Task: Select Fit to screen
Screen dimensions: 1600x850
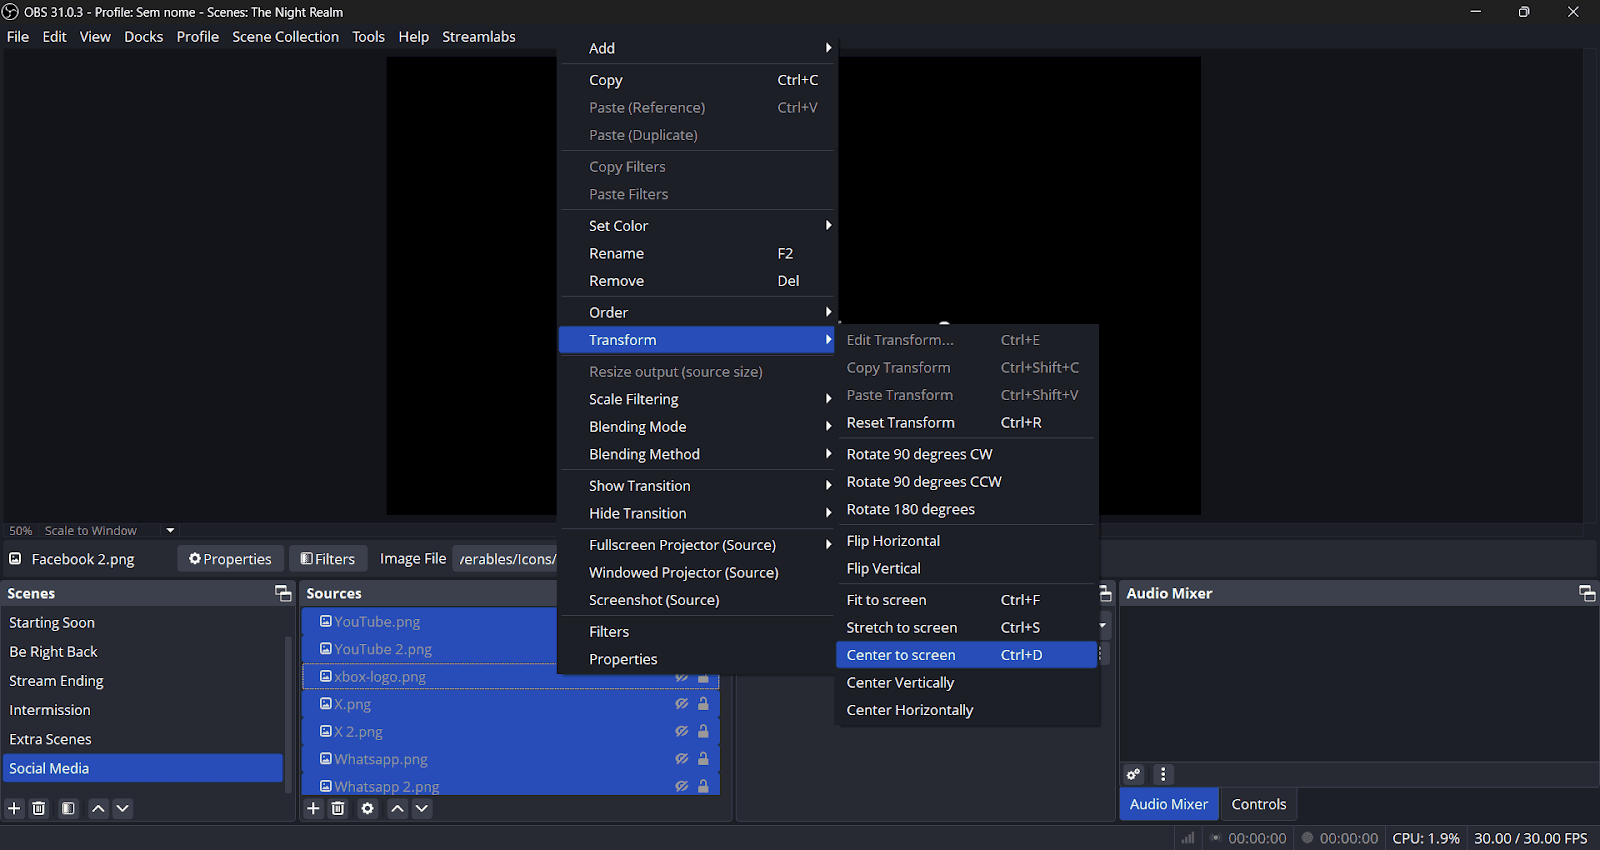Action: pyautogui.click(x=966, y=600)
